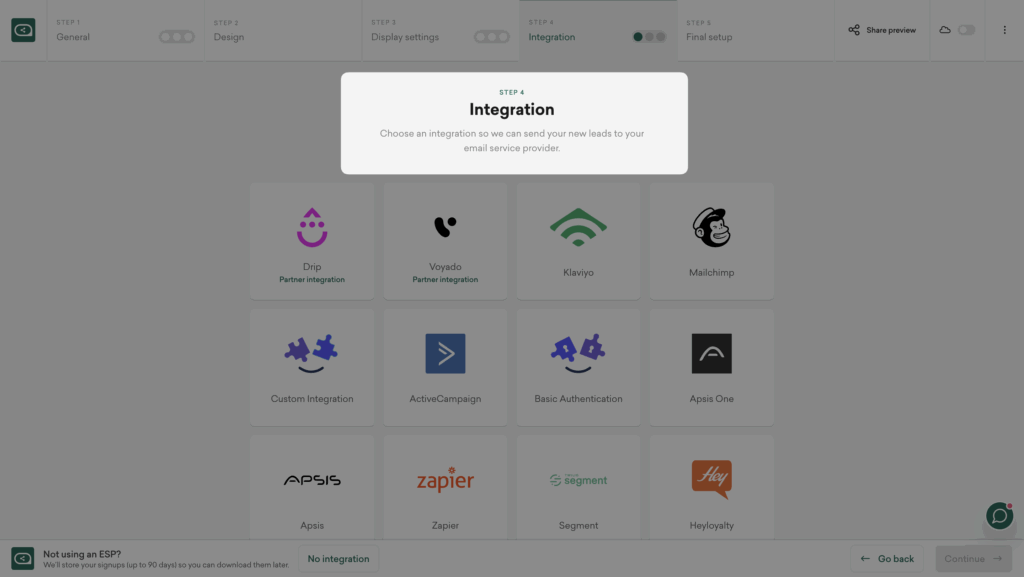The image size is (1024, 577).
Task: Click the Drip Partner integration label
Action: click(x=312, y=279)
